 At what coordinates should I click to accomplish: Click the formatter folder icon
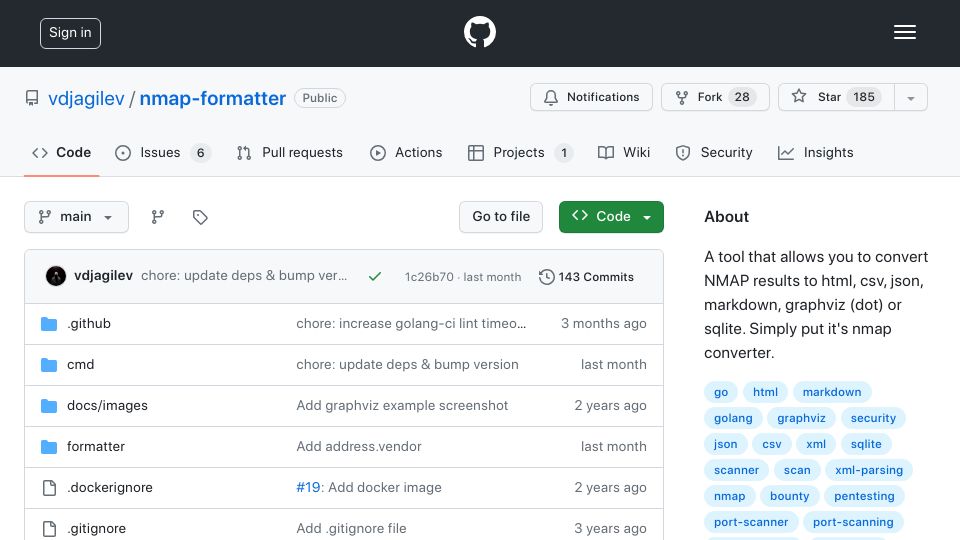pyautogui.click(x=49, y=447)
